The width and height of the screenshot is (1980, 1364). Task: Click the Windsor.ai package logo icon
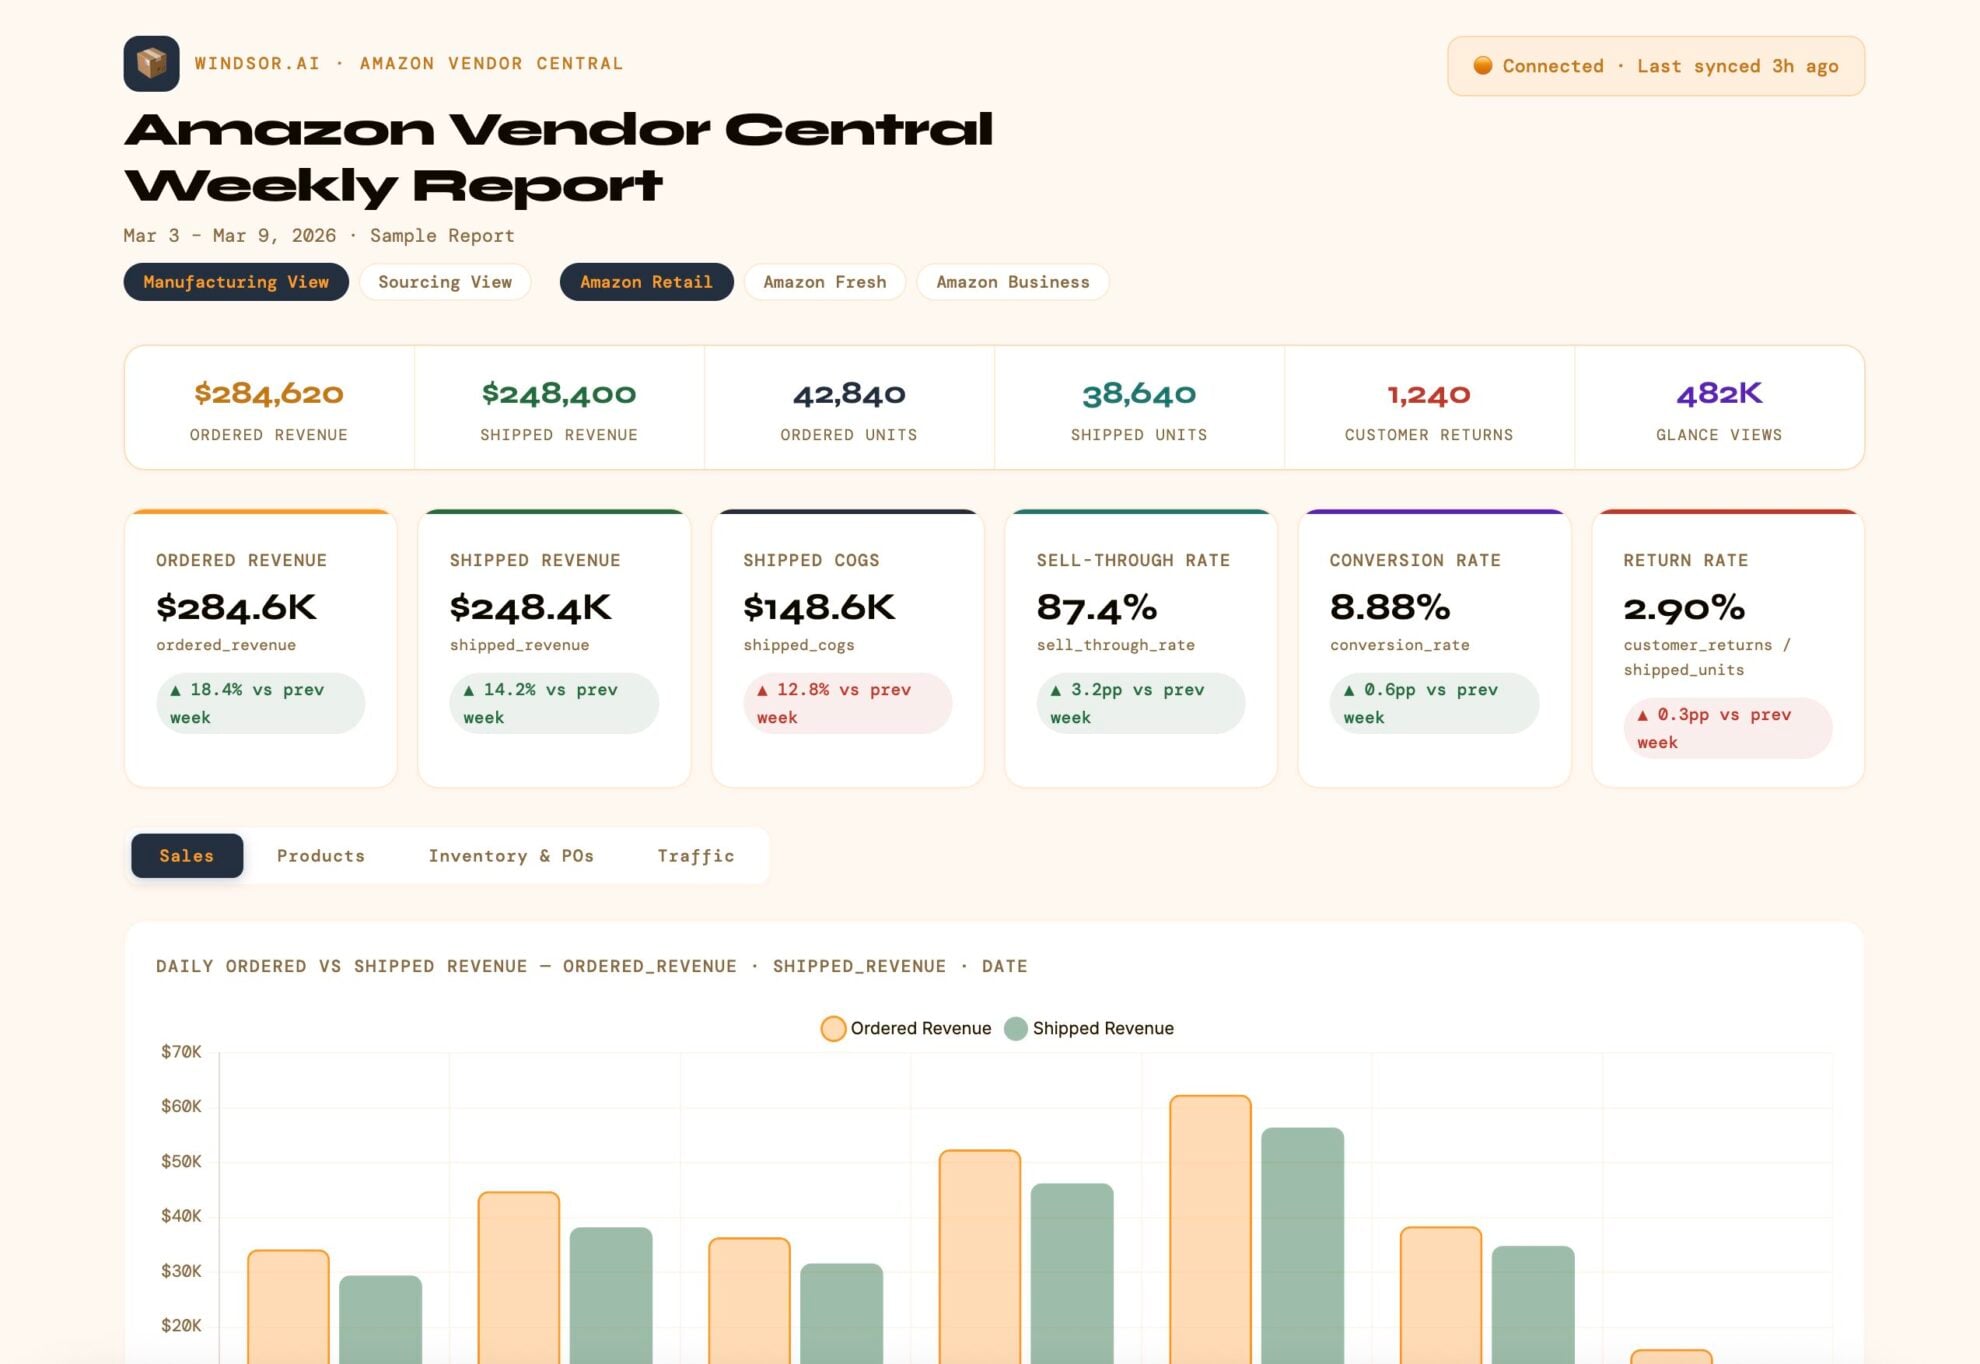point(152,63)
